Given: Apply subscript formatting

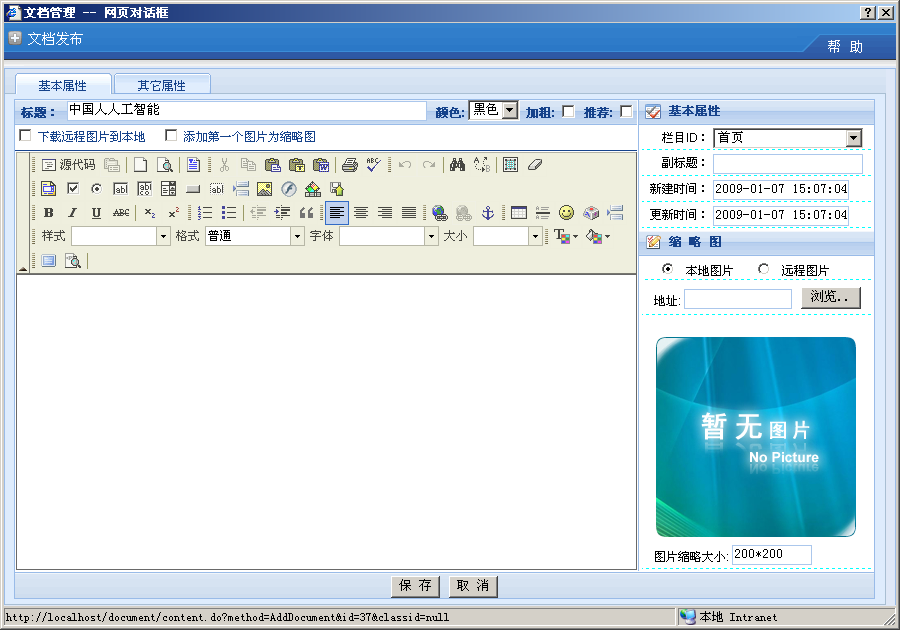Looking at the screenshot, I should [x=149, y=213].
